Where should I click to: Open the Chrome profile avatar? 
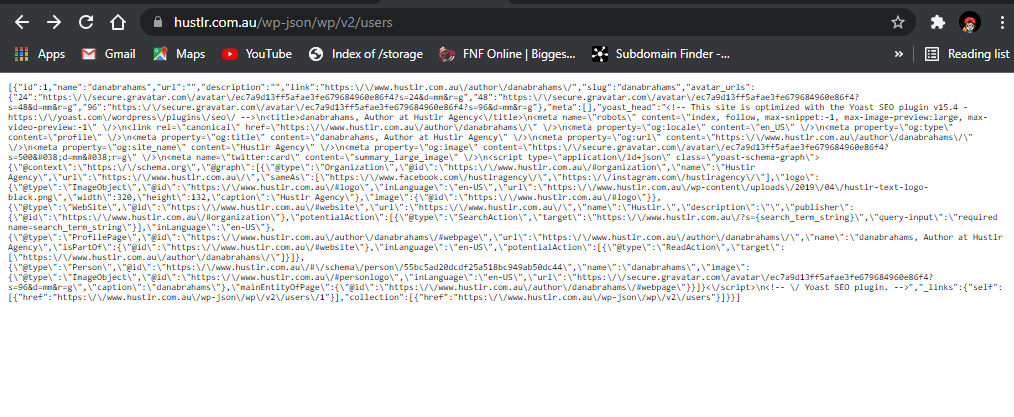tap(969, 22)
